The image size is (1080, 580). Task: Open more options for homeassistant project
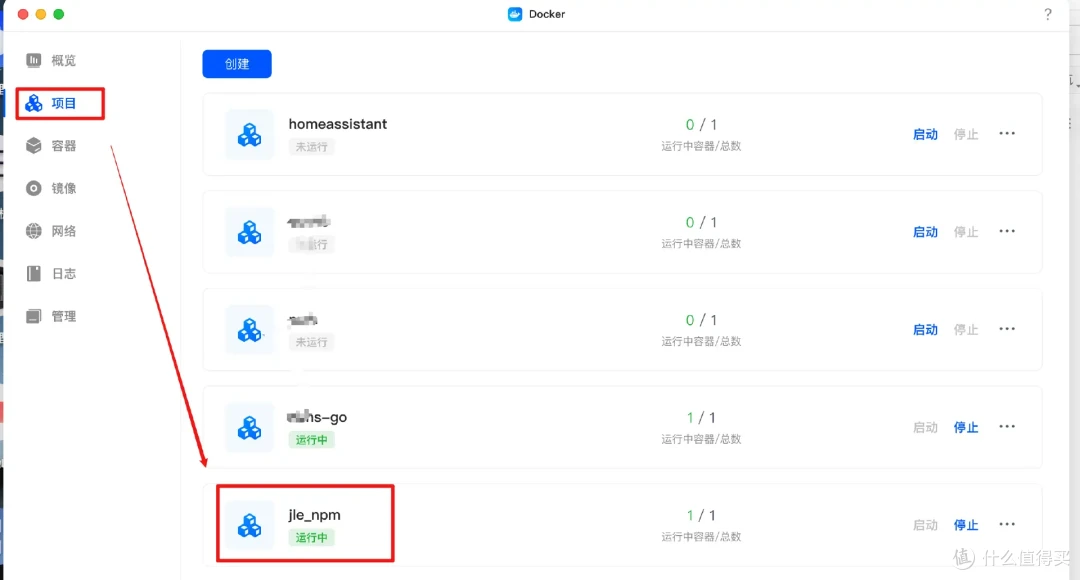(1007, 134)
